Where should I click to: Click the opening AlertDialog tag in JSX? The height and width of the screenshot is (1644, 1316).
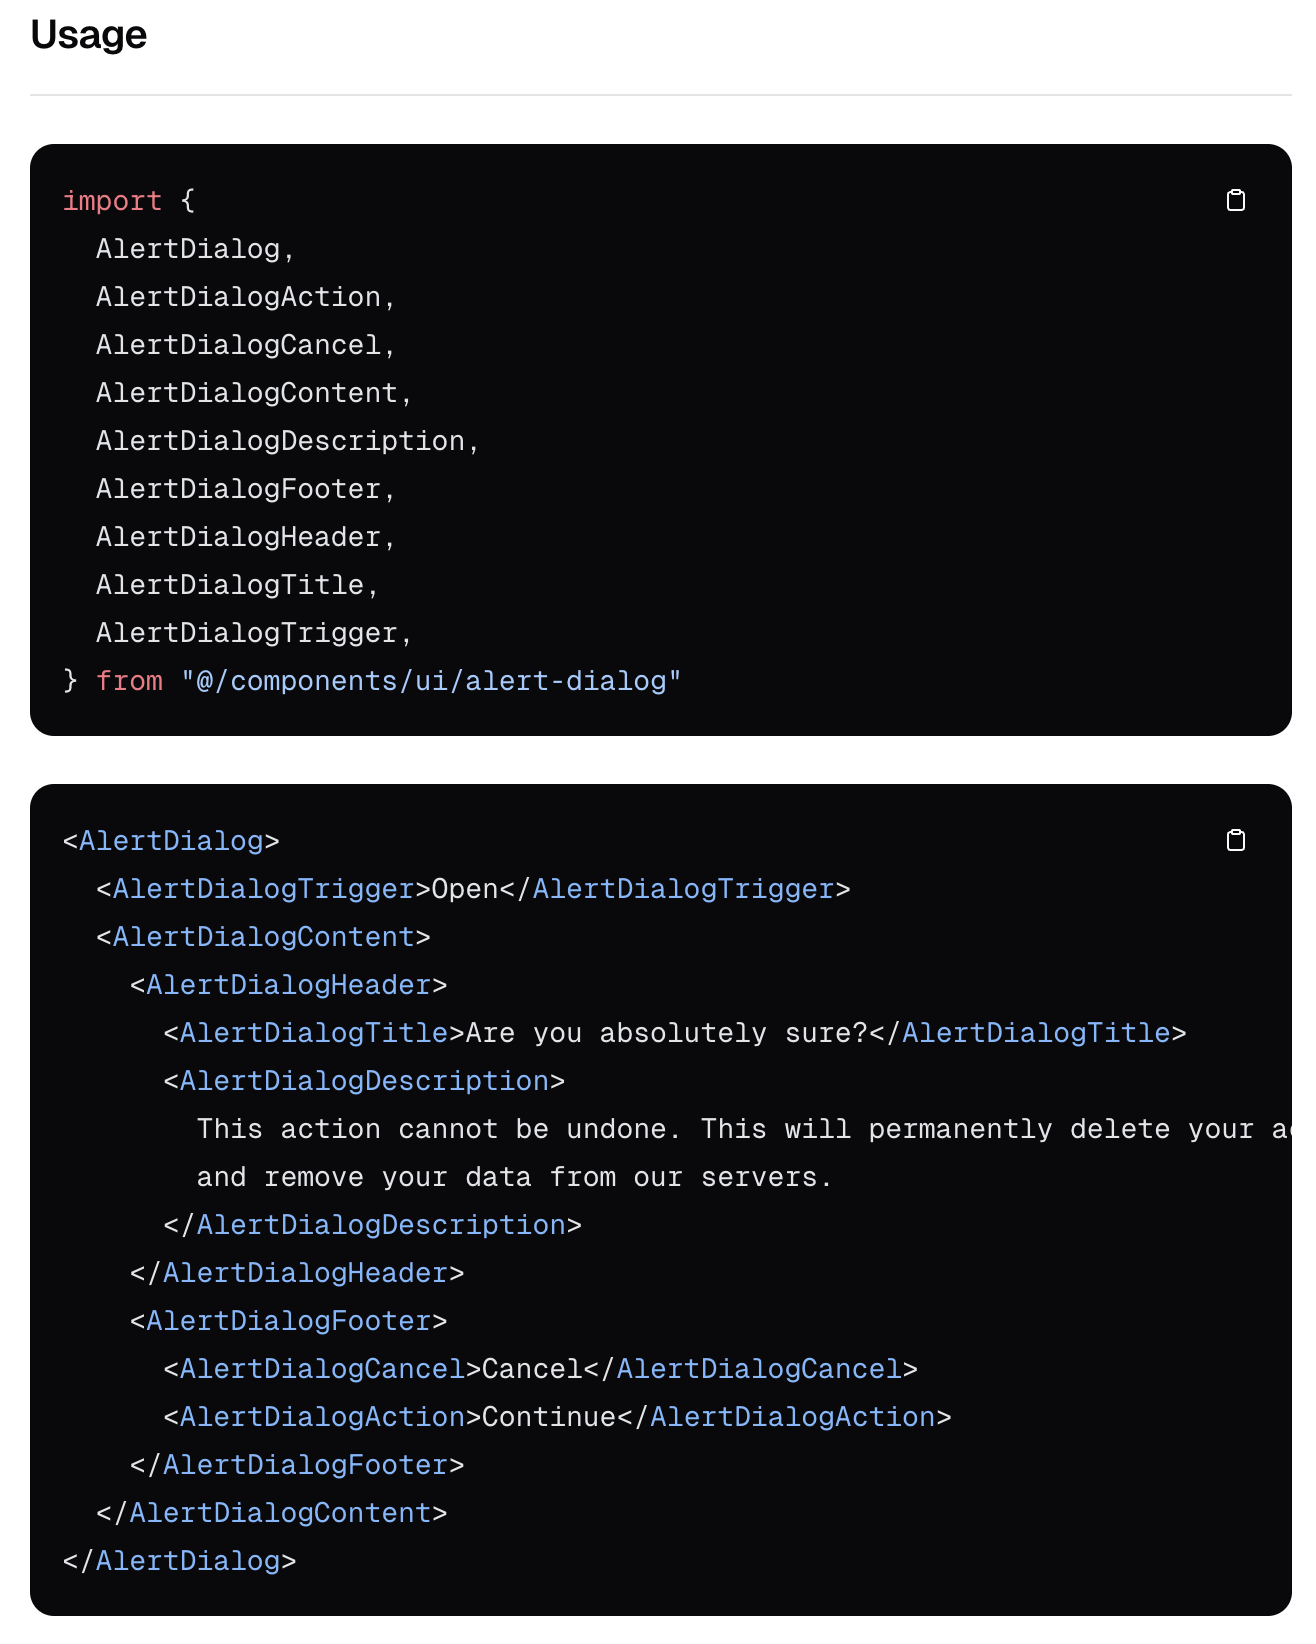(171, 841)
